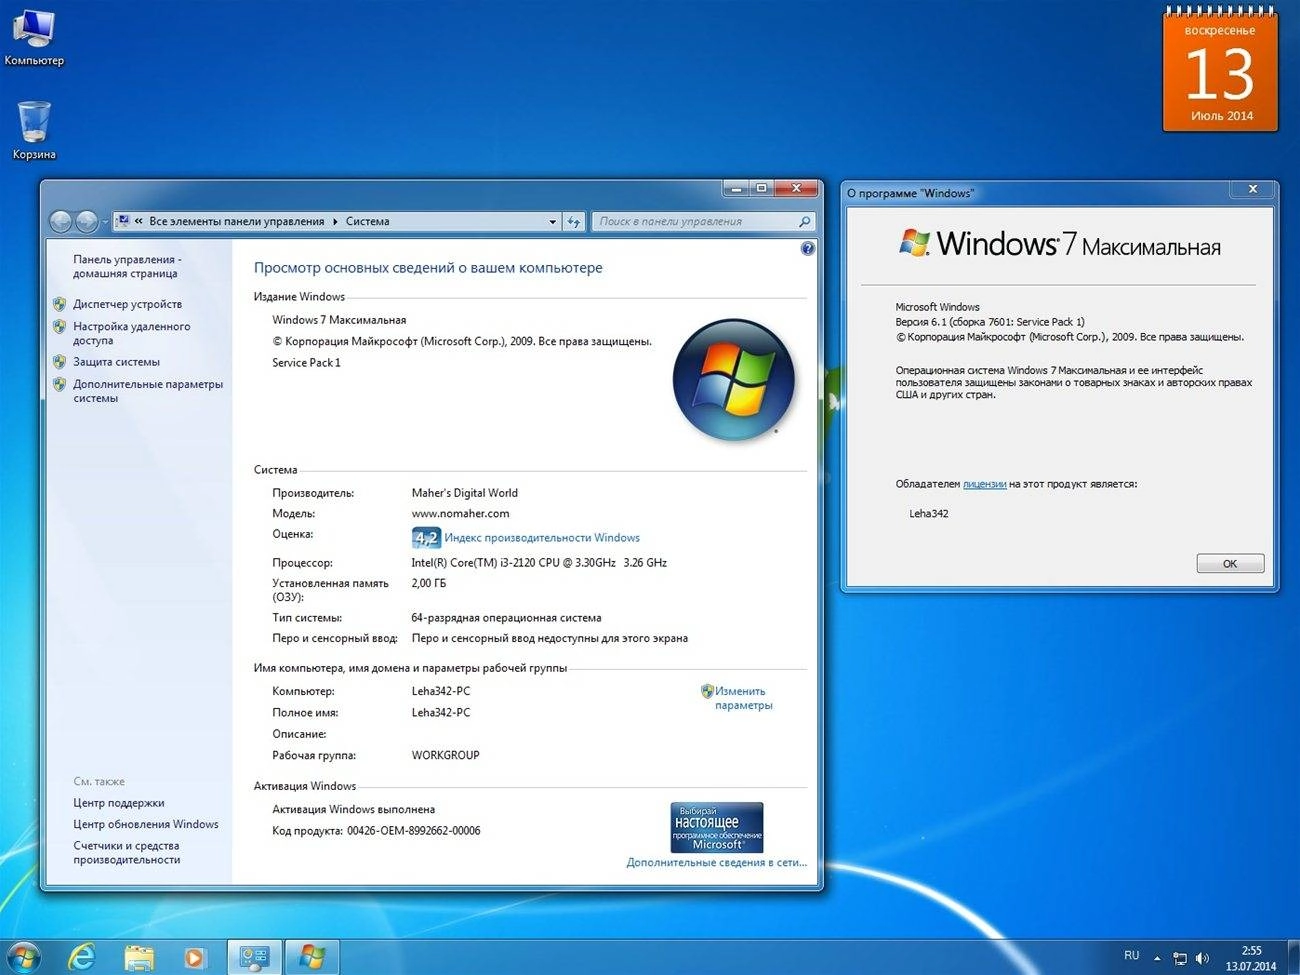Maximize the Система window
The image size is (1300, 975).
tap(762, 188)
